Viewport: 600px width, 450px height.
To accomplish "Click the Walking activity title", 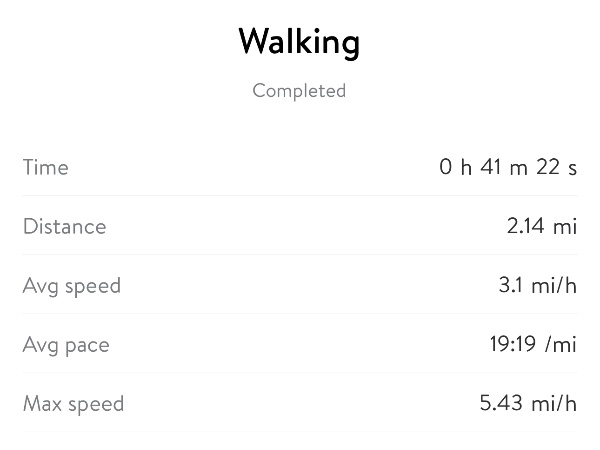I will [299, 43].
